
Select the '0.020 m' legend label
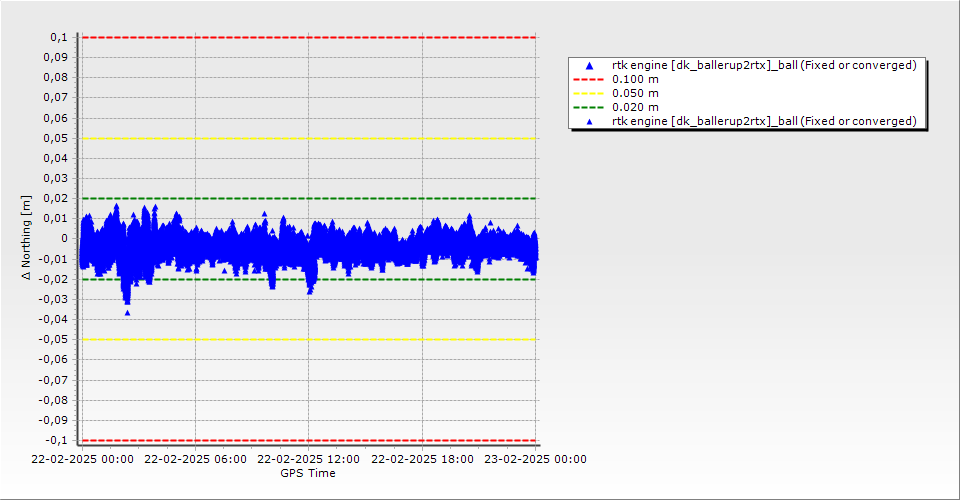pyautogui.click(x=635, y=108)
